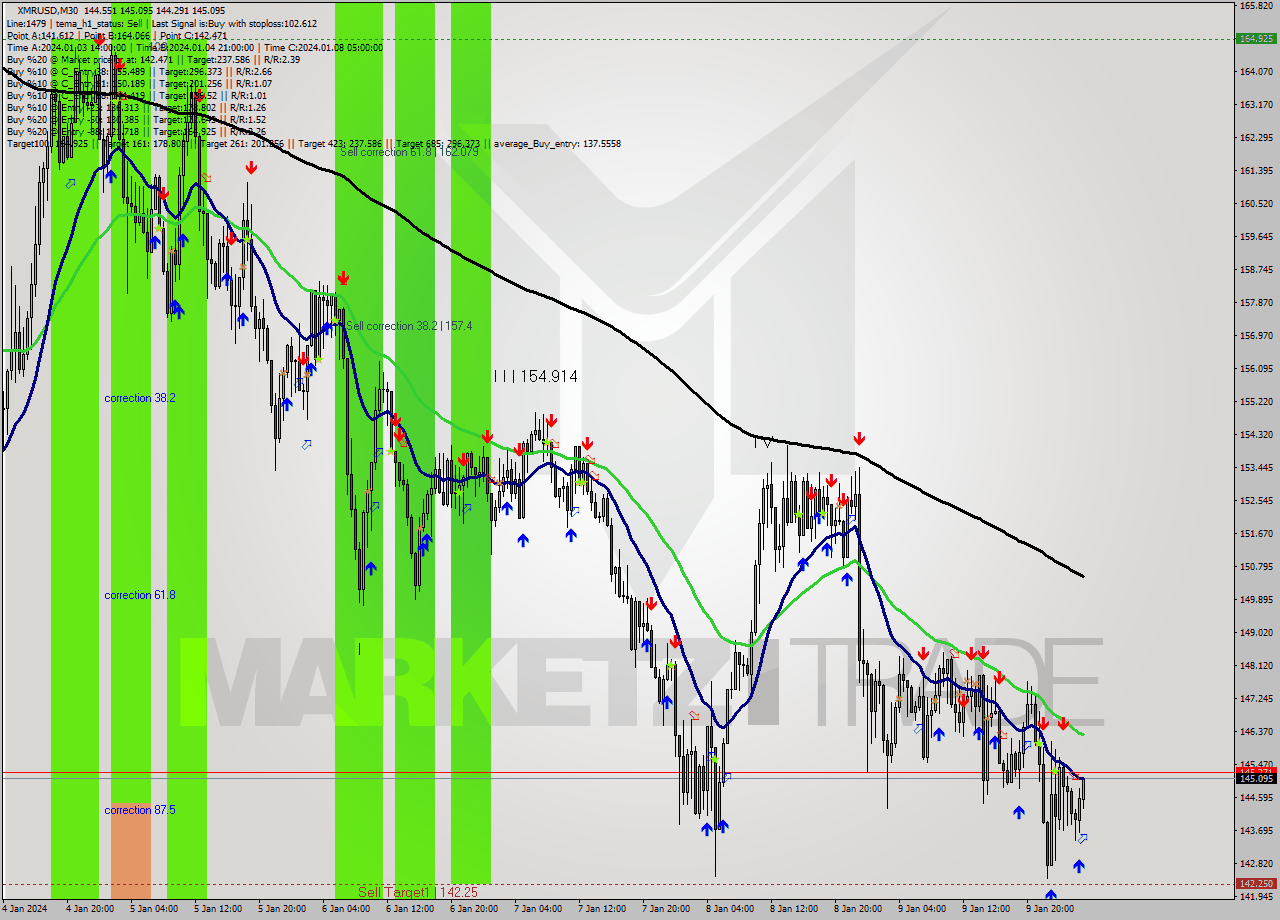This screenshot has width=1280, height=920.
Task: Click '6 Jan 04:00' on the time axis
Action: [345, 910]
